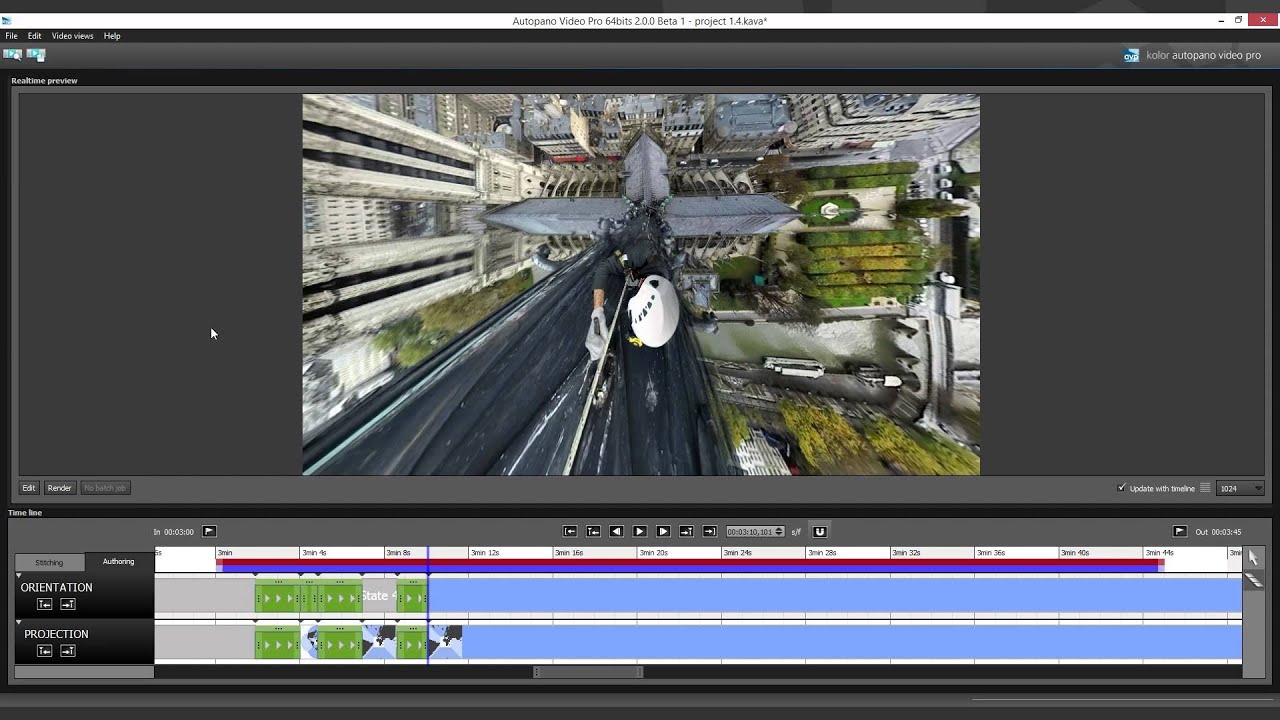The image size is (1280, 720).
Task: Switch to the Stitching tab
Action: (49, 562)
